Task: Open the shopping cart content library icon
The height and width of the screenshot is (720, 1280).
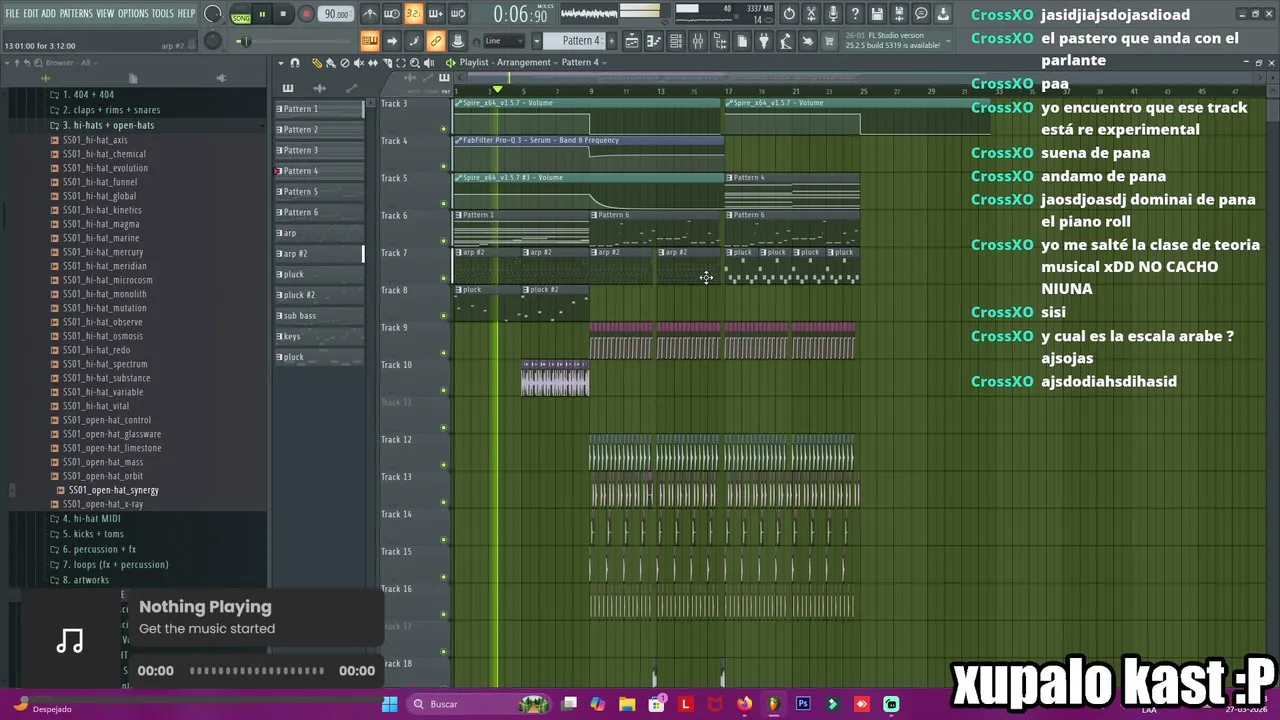Action: (830, 41)
